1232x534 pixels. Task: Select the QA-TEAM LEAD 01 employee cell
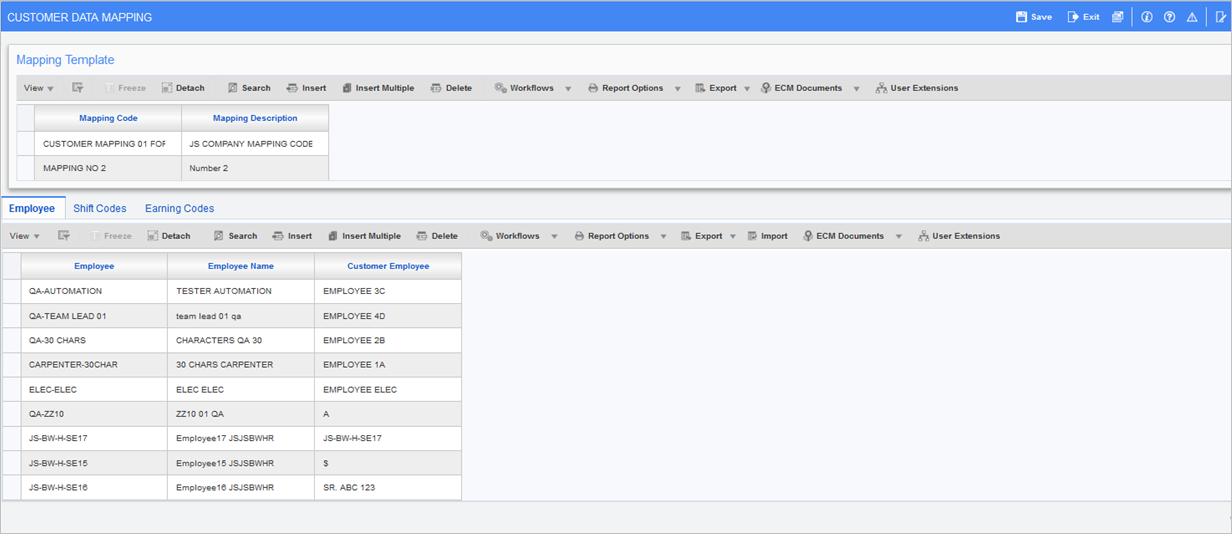(x=94, y=316)
